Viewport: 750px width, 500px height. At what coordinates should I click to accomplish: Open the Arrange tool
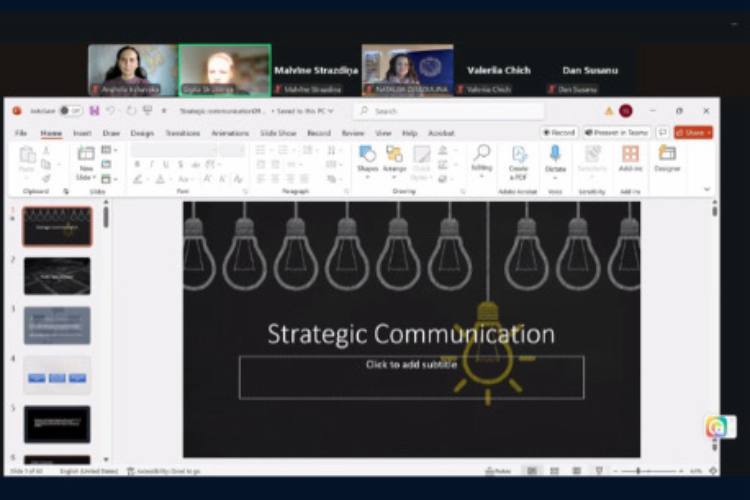pos(394,157)
